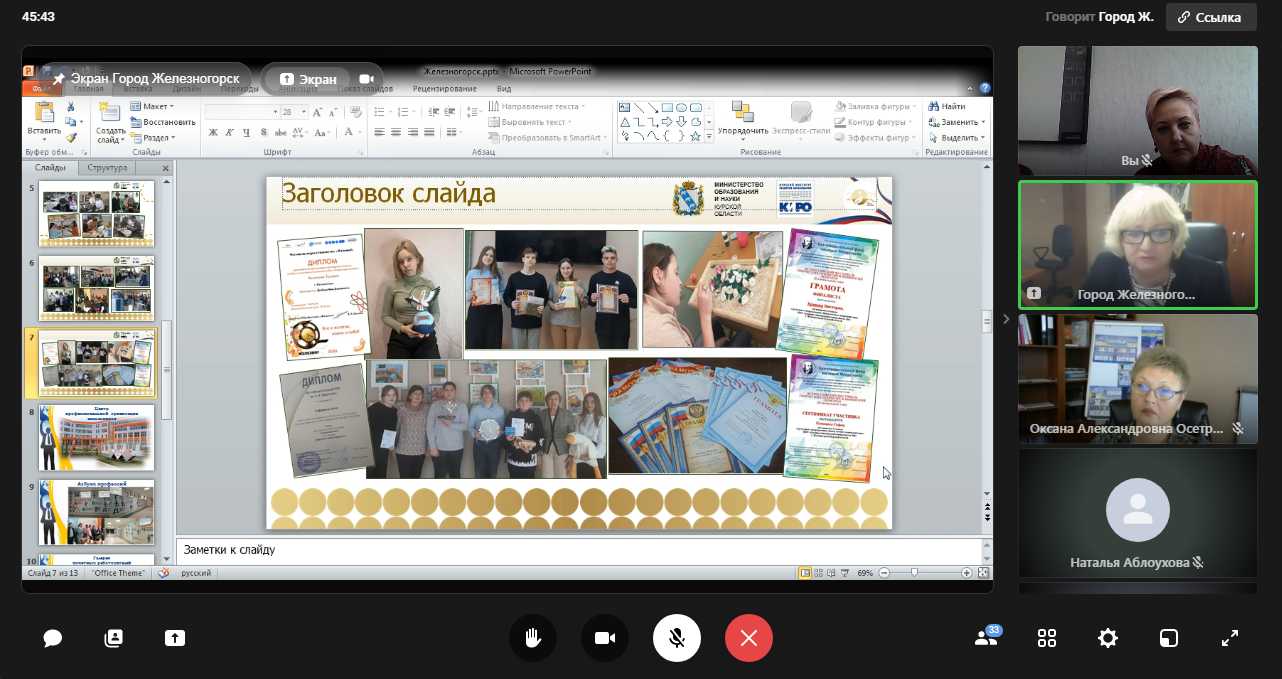
Task: Raise hand in the meeting
Action: tap(533, 638)
